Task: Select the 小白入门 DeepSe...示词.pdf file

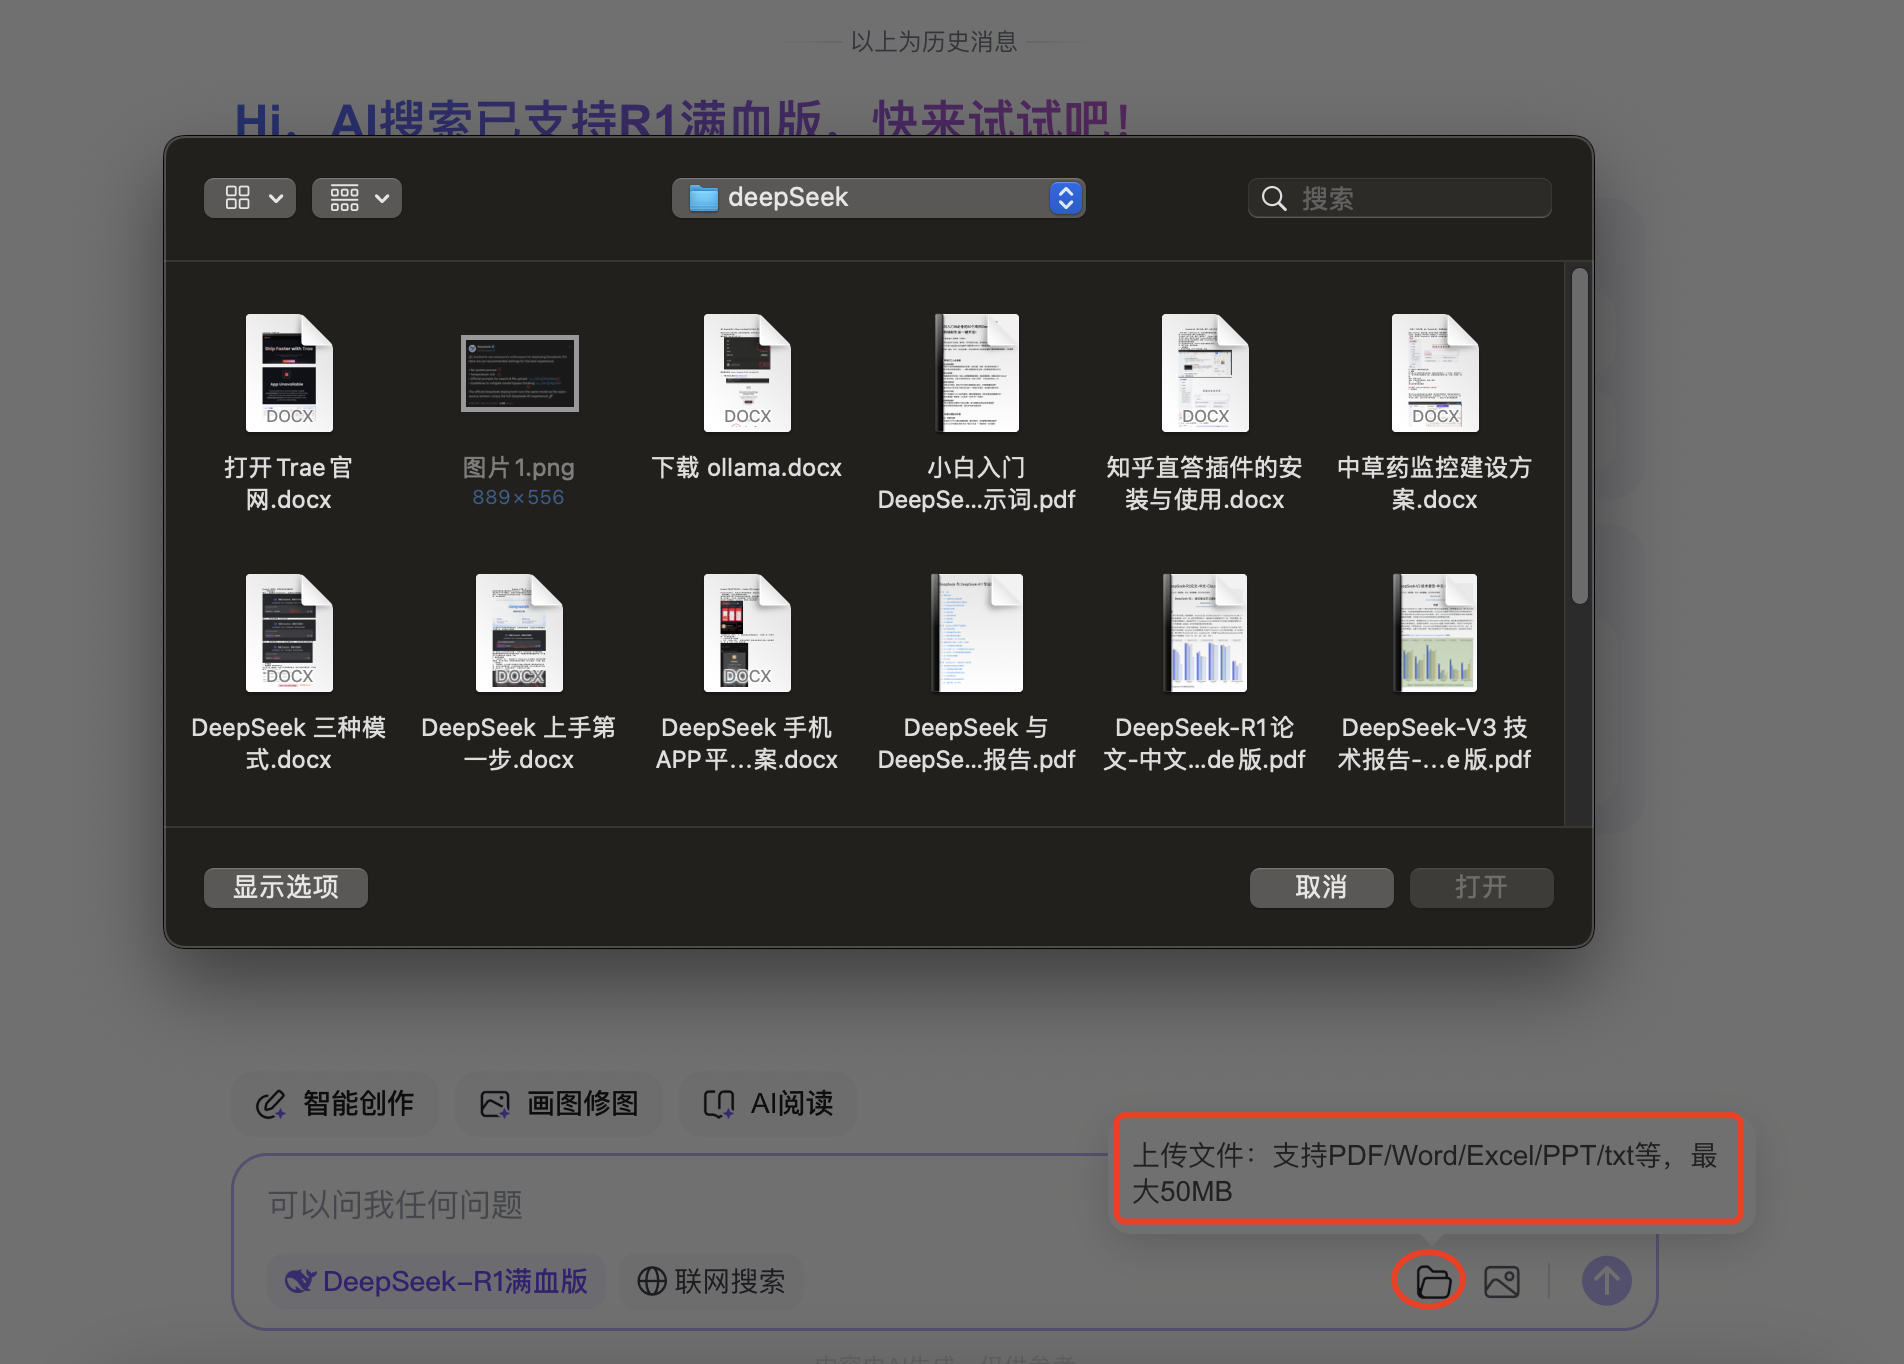Action: [976, 413]
